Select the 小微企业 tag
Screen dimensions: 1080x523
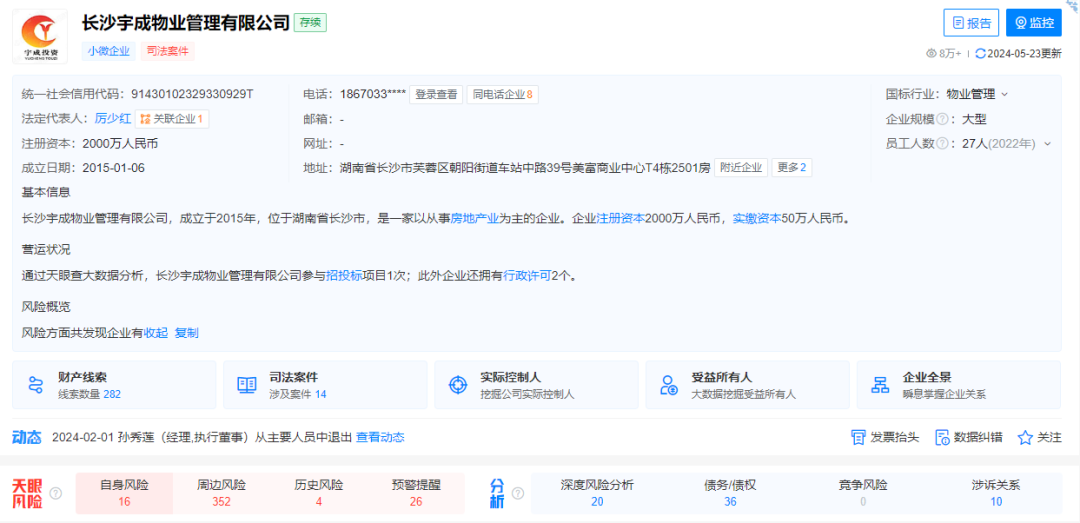pos(108,51)
